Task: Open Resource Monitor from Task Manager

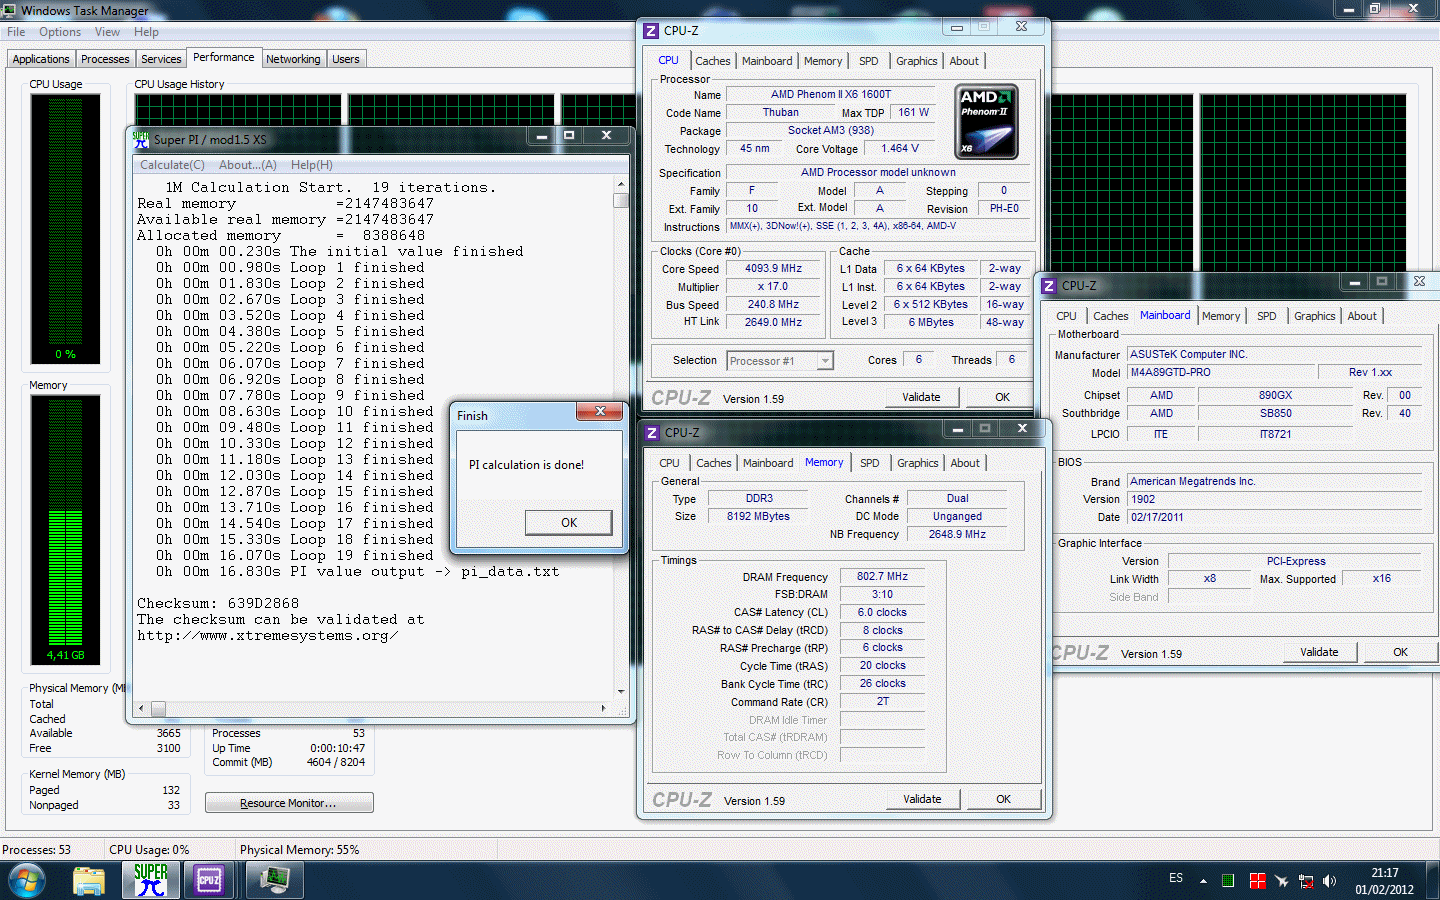Action: (289, 803)
